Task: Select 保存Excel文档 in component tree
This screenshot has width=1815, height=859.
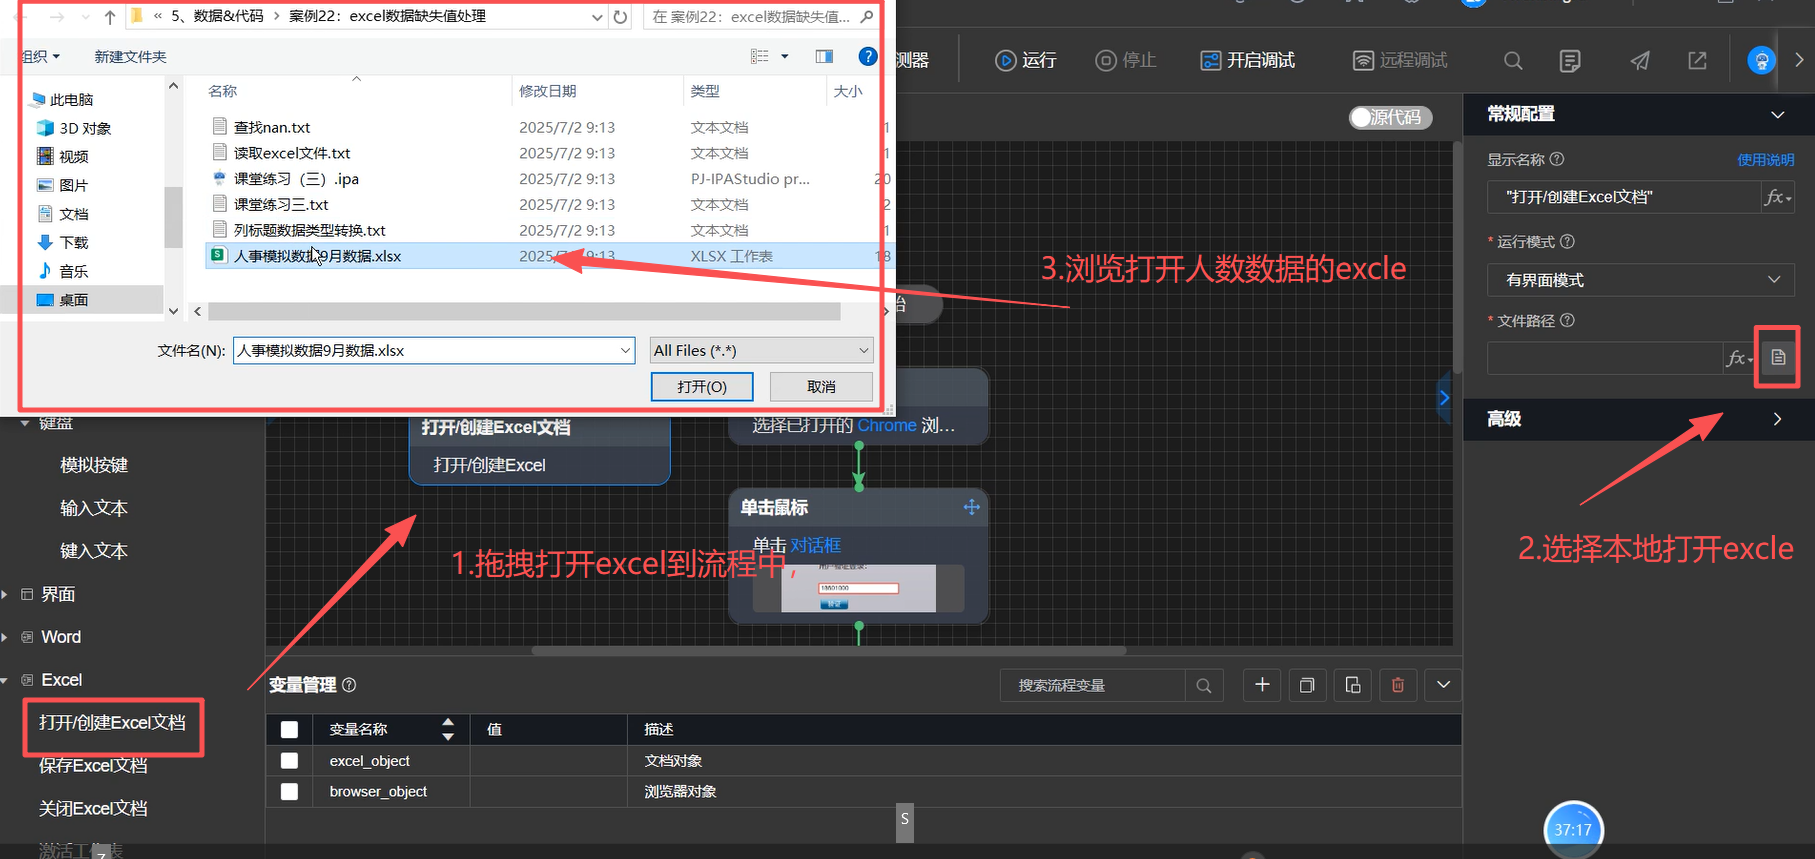Action: pyautogui.click(x=93, y=765)
